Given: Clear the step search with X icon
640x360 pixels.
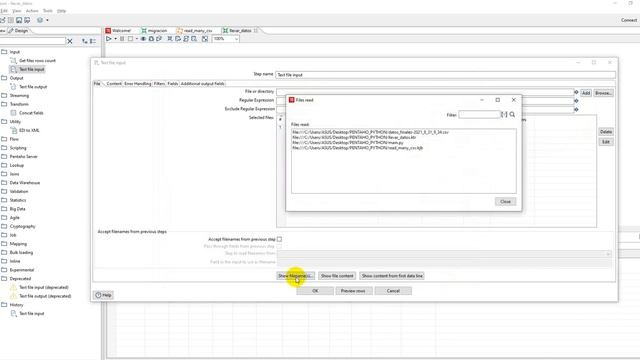Looking at the screenshot, I should [70, 41].
